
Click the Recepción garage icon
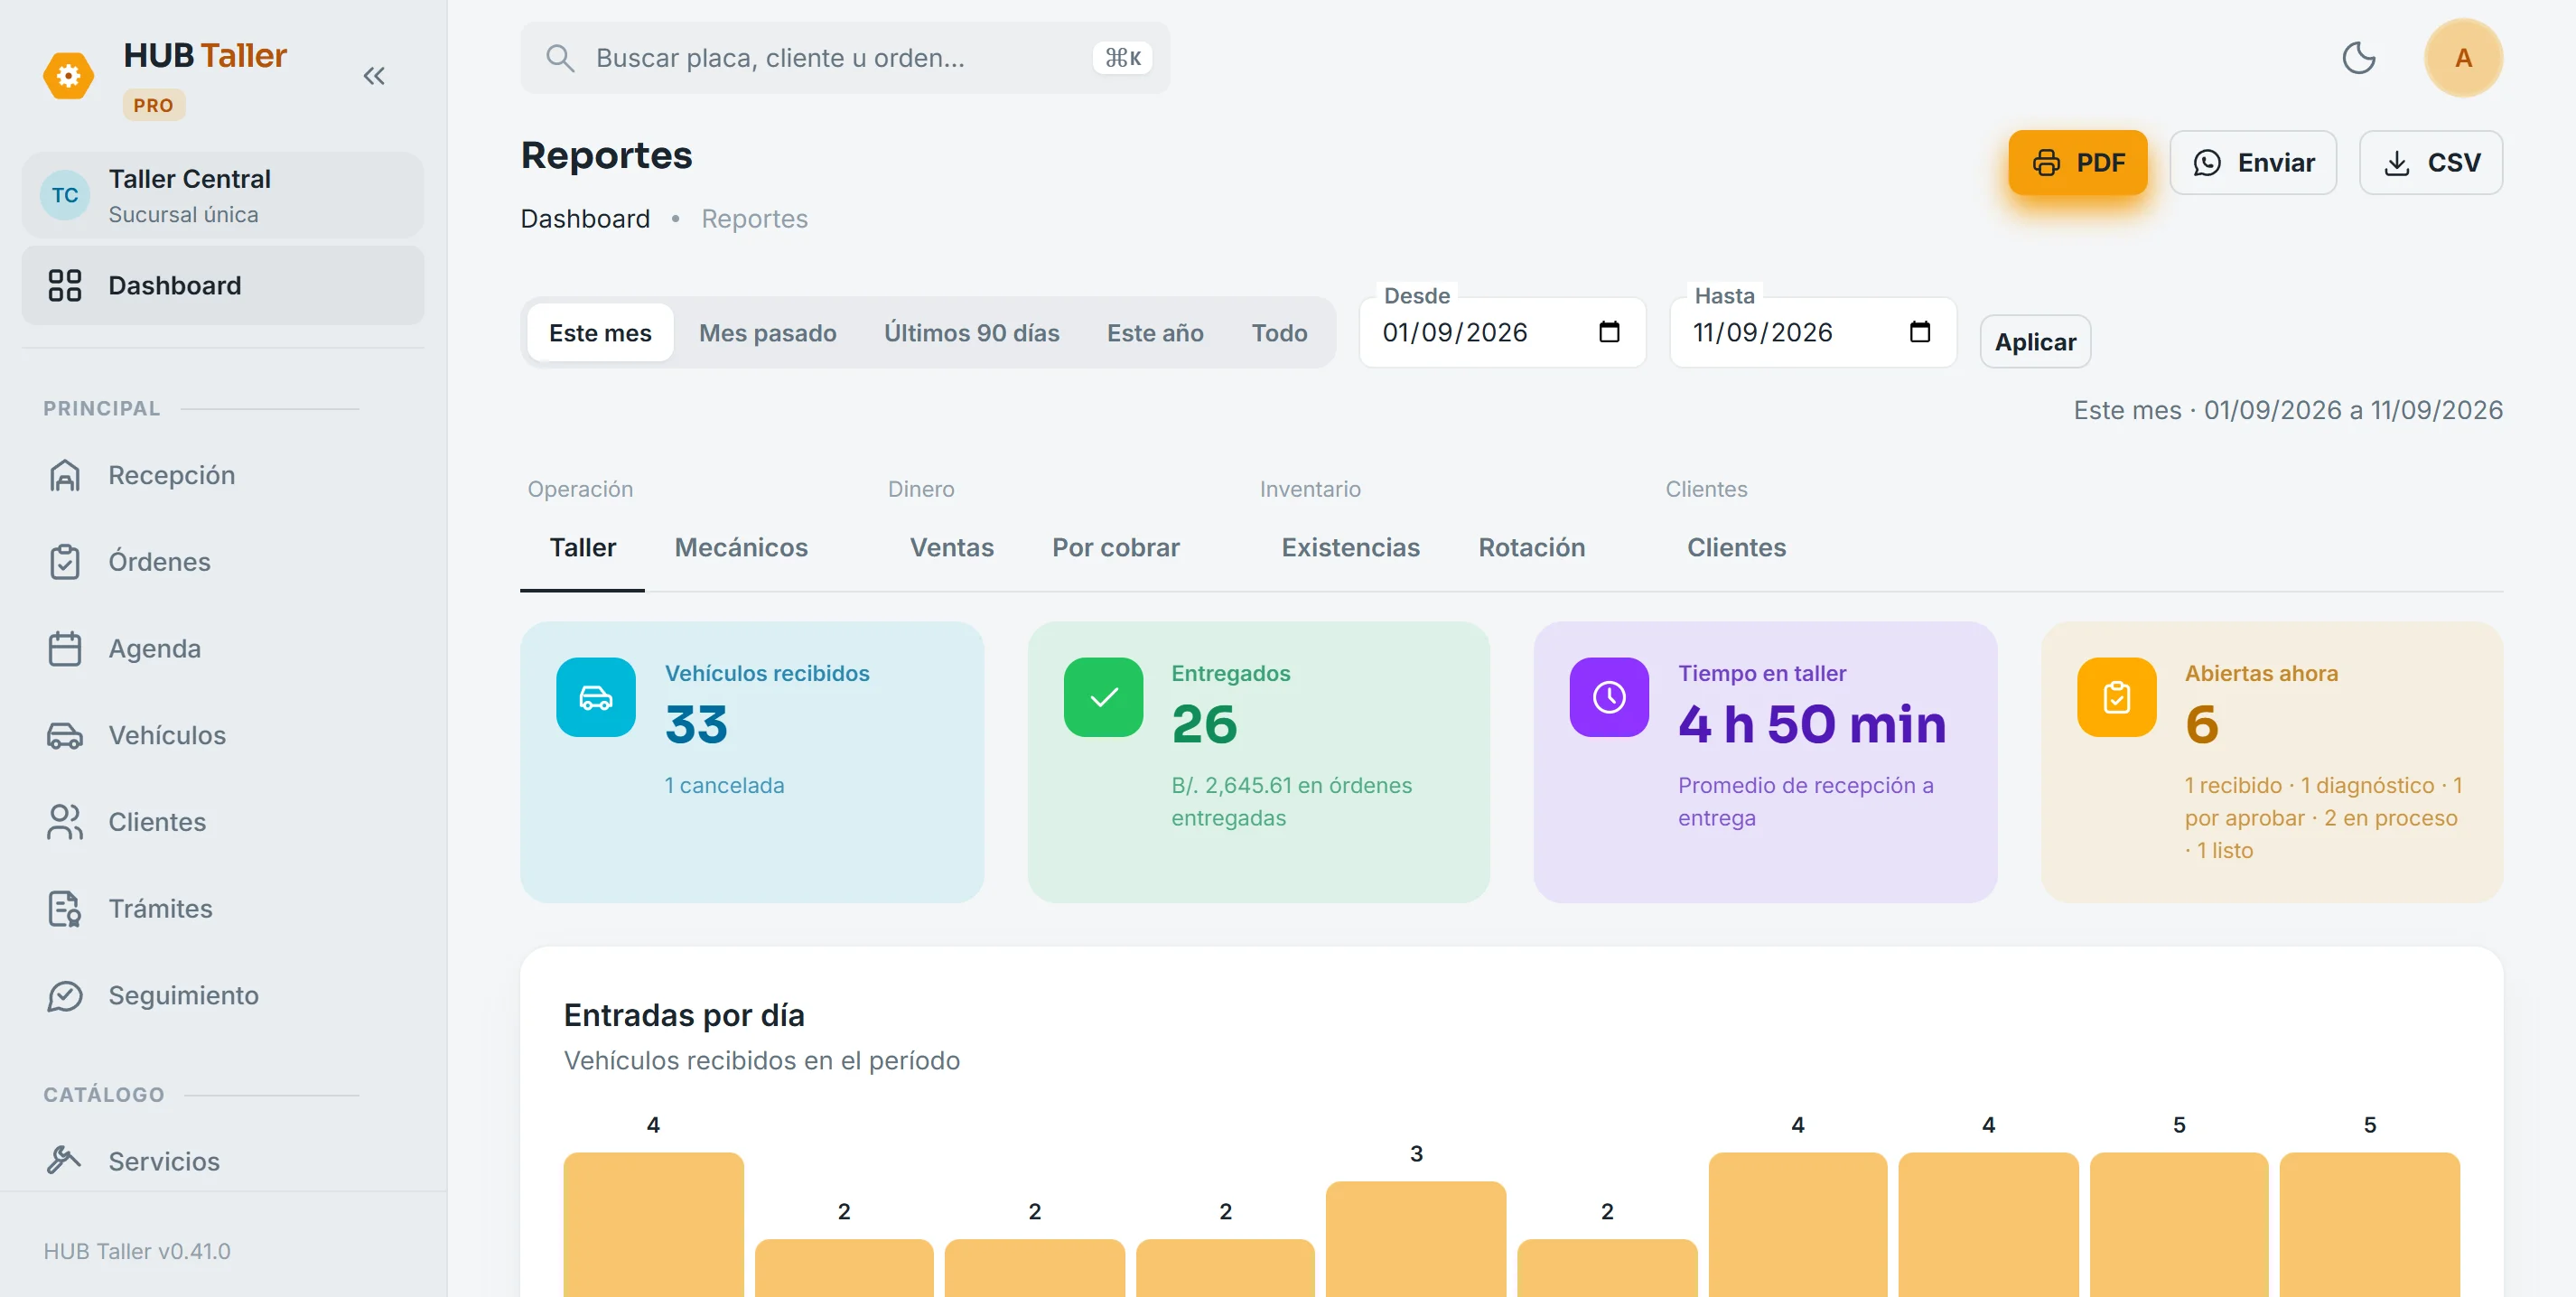(65, 475)
